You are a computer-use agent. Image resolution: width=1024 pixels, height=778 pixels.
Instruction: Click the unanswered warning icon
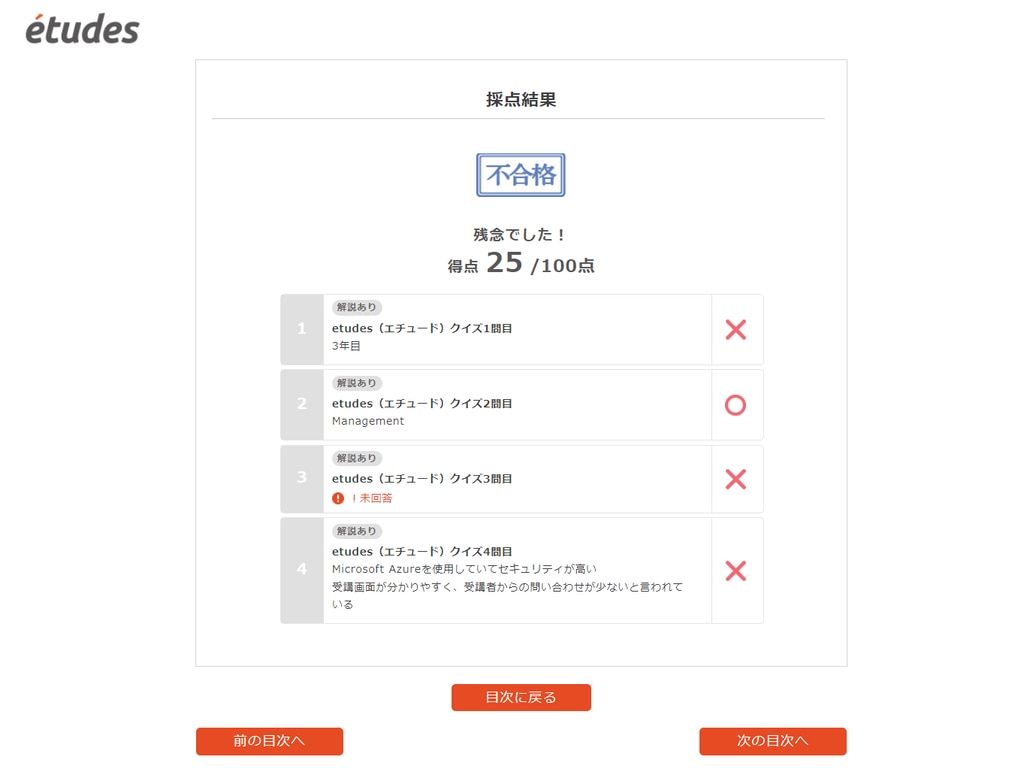338,498
